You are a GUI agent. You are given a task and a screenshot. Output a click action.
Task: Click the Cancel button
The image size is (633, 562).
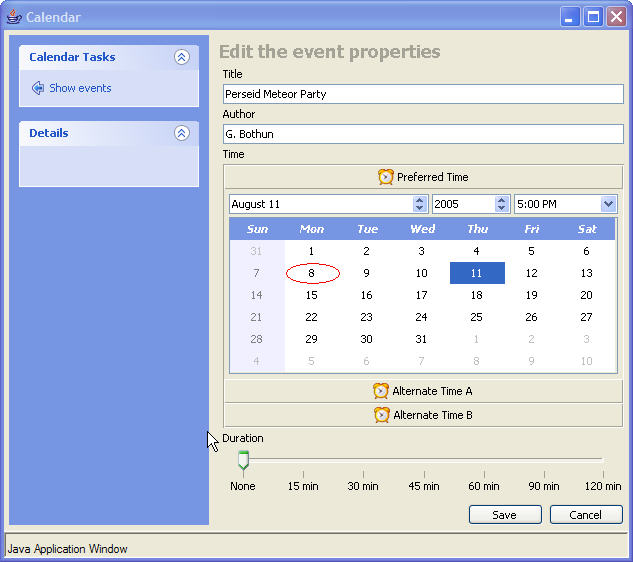point(586,515)
